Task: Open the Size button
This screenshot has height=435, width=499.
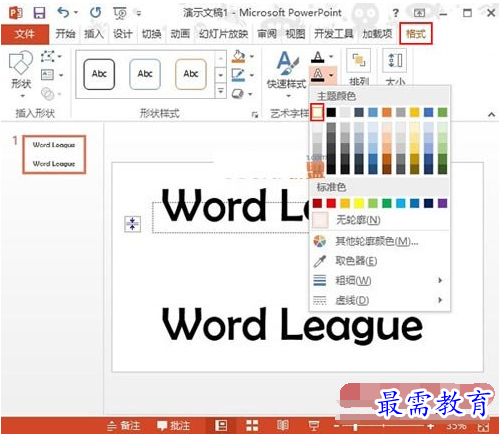Action: point(396,67)
